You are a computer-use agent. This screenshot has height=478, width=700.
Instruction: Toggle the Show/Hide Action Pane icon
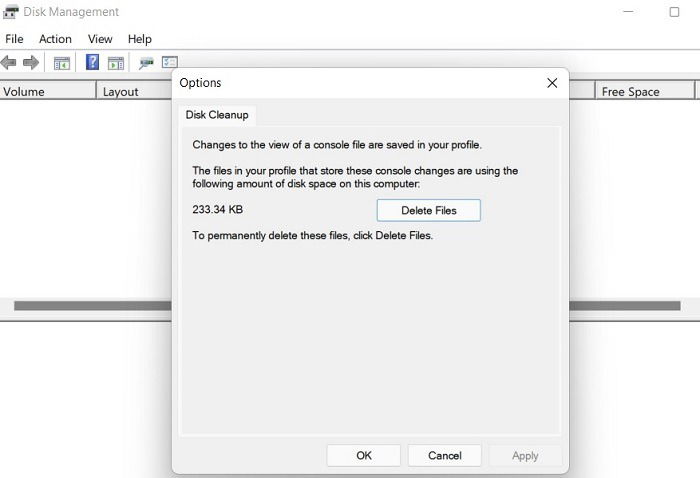(116, 63)
